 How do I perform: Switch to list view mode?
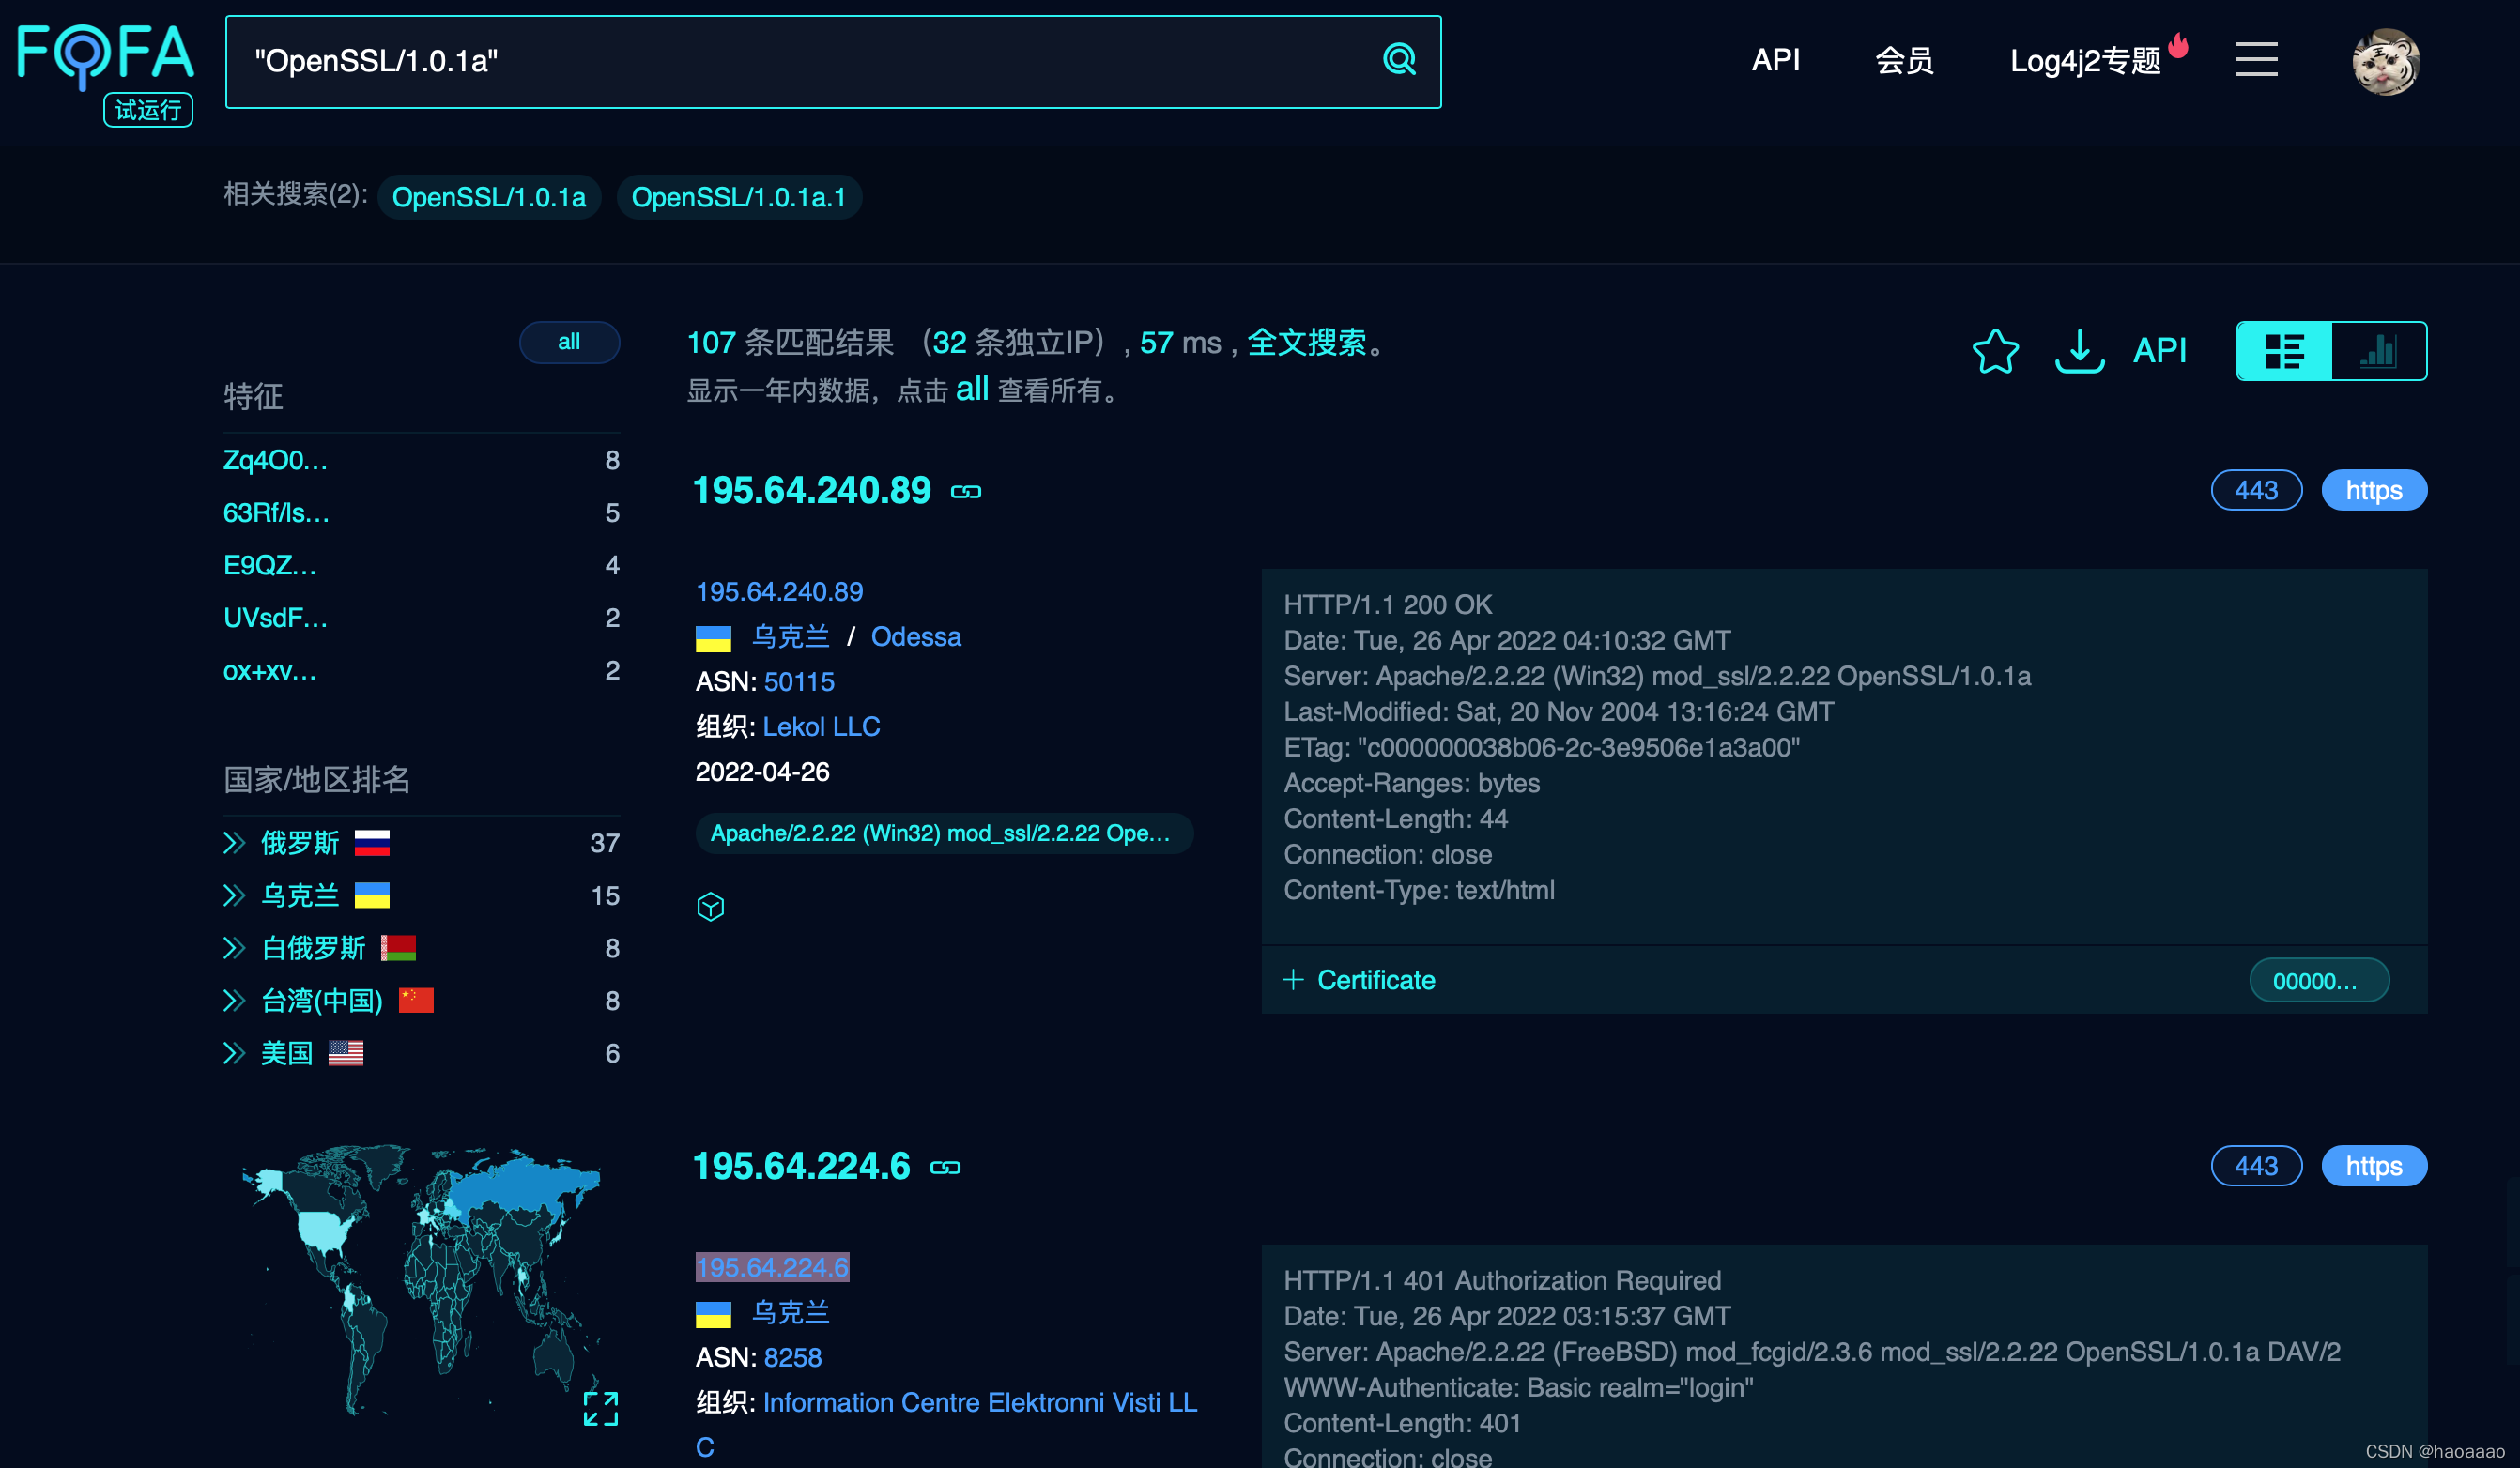2284,351
